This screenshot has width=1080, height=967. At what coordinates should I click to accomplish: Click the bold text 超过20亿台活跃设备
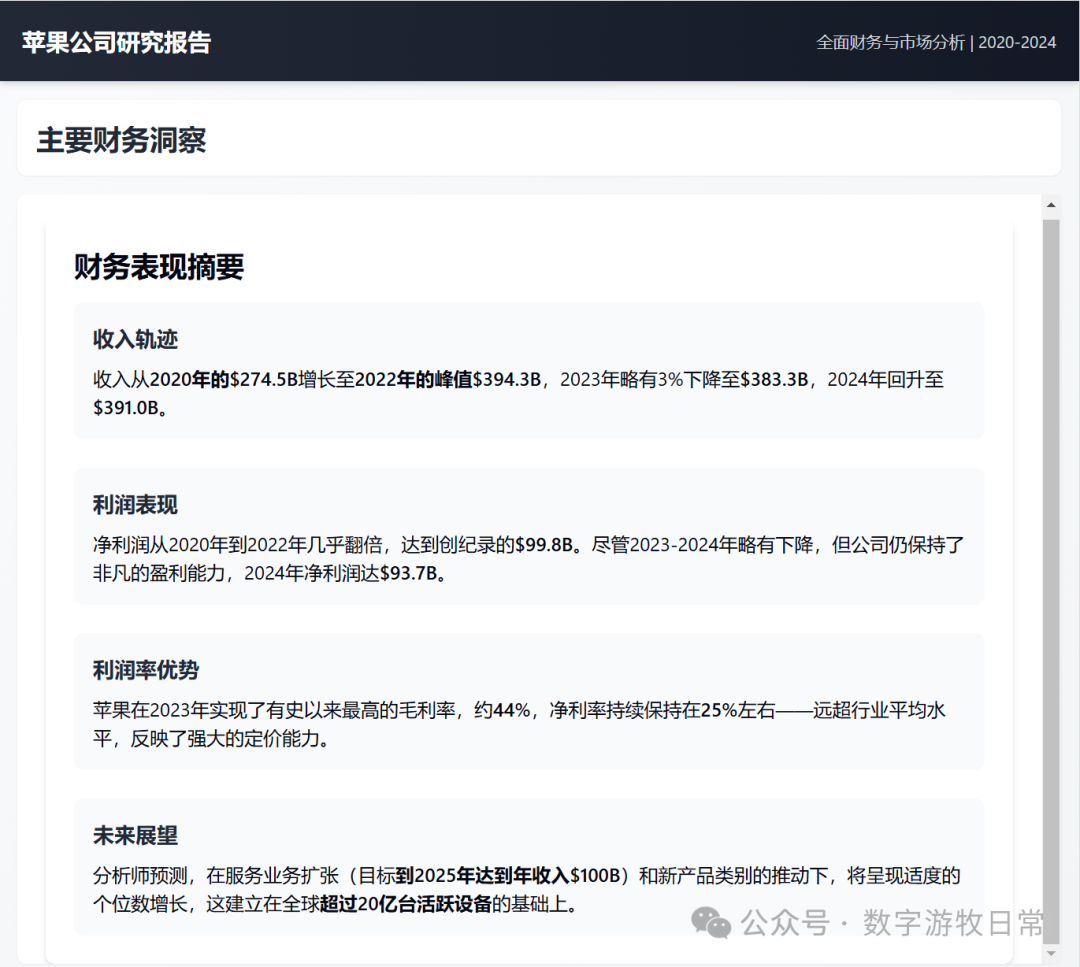(x=406, y=904)
